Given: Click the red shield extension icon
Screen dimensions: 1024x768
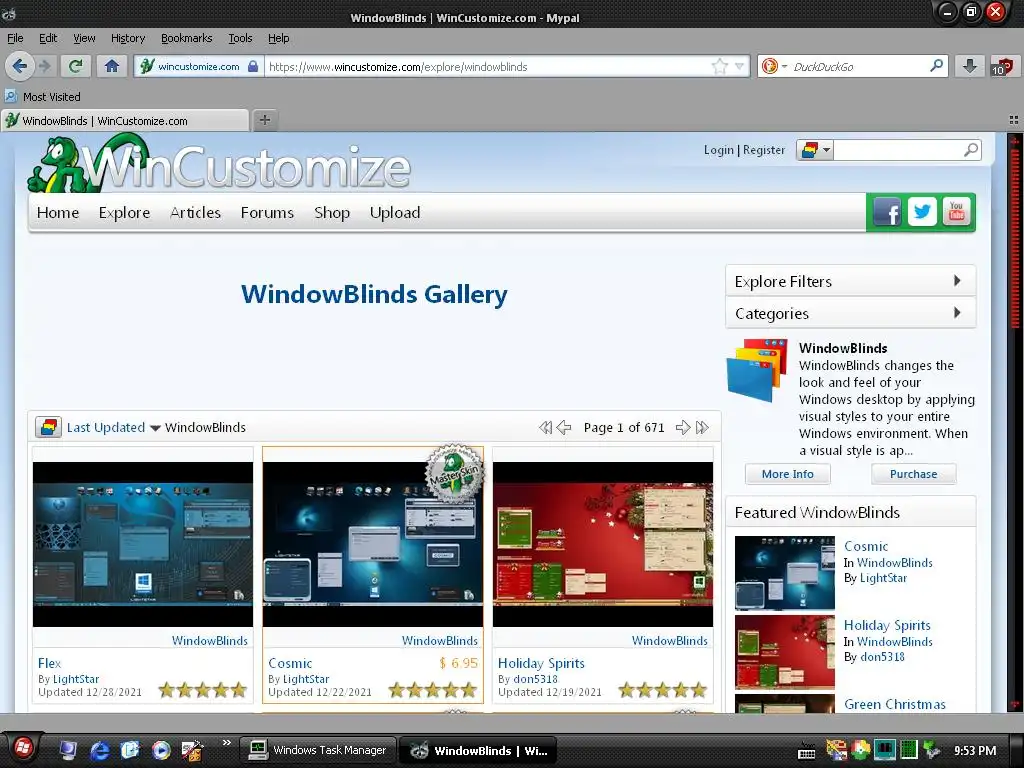Looking at the screenshot, I should 1002,66.
